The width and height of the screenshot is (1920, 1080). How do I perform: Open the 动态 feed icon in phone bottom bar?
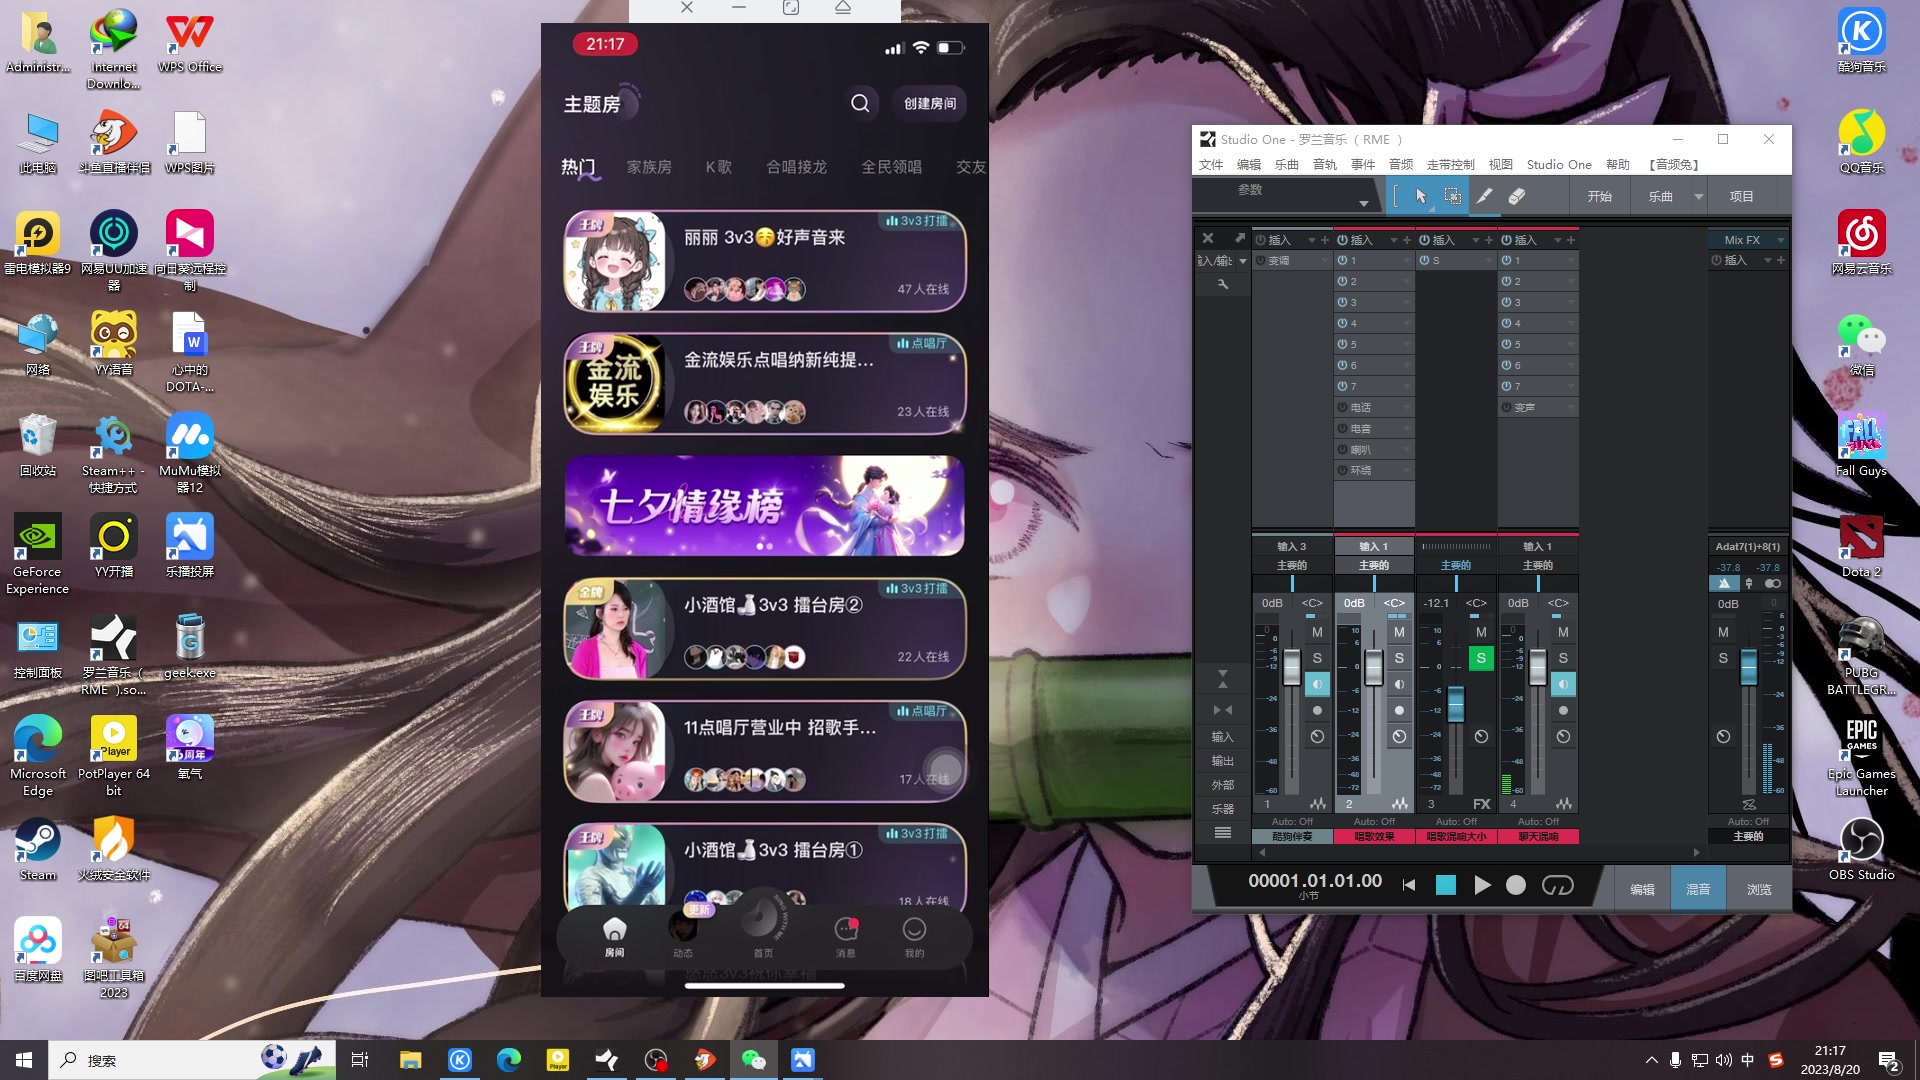(x=683, y=937)
